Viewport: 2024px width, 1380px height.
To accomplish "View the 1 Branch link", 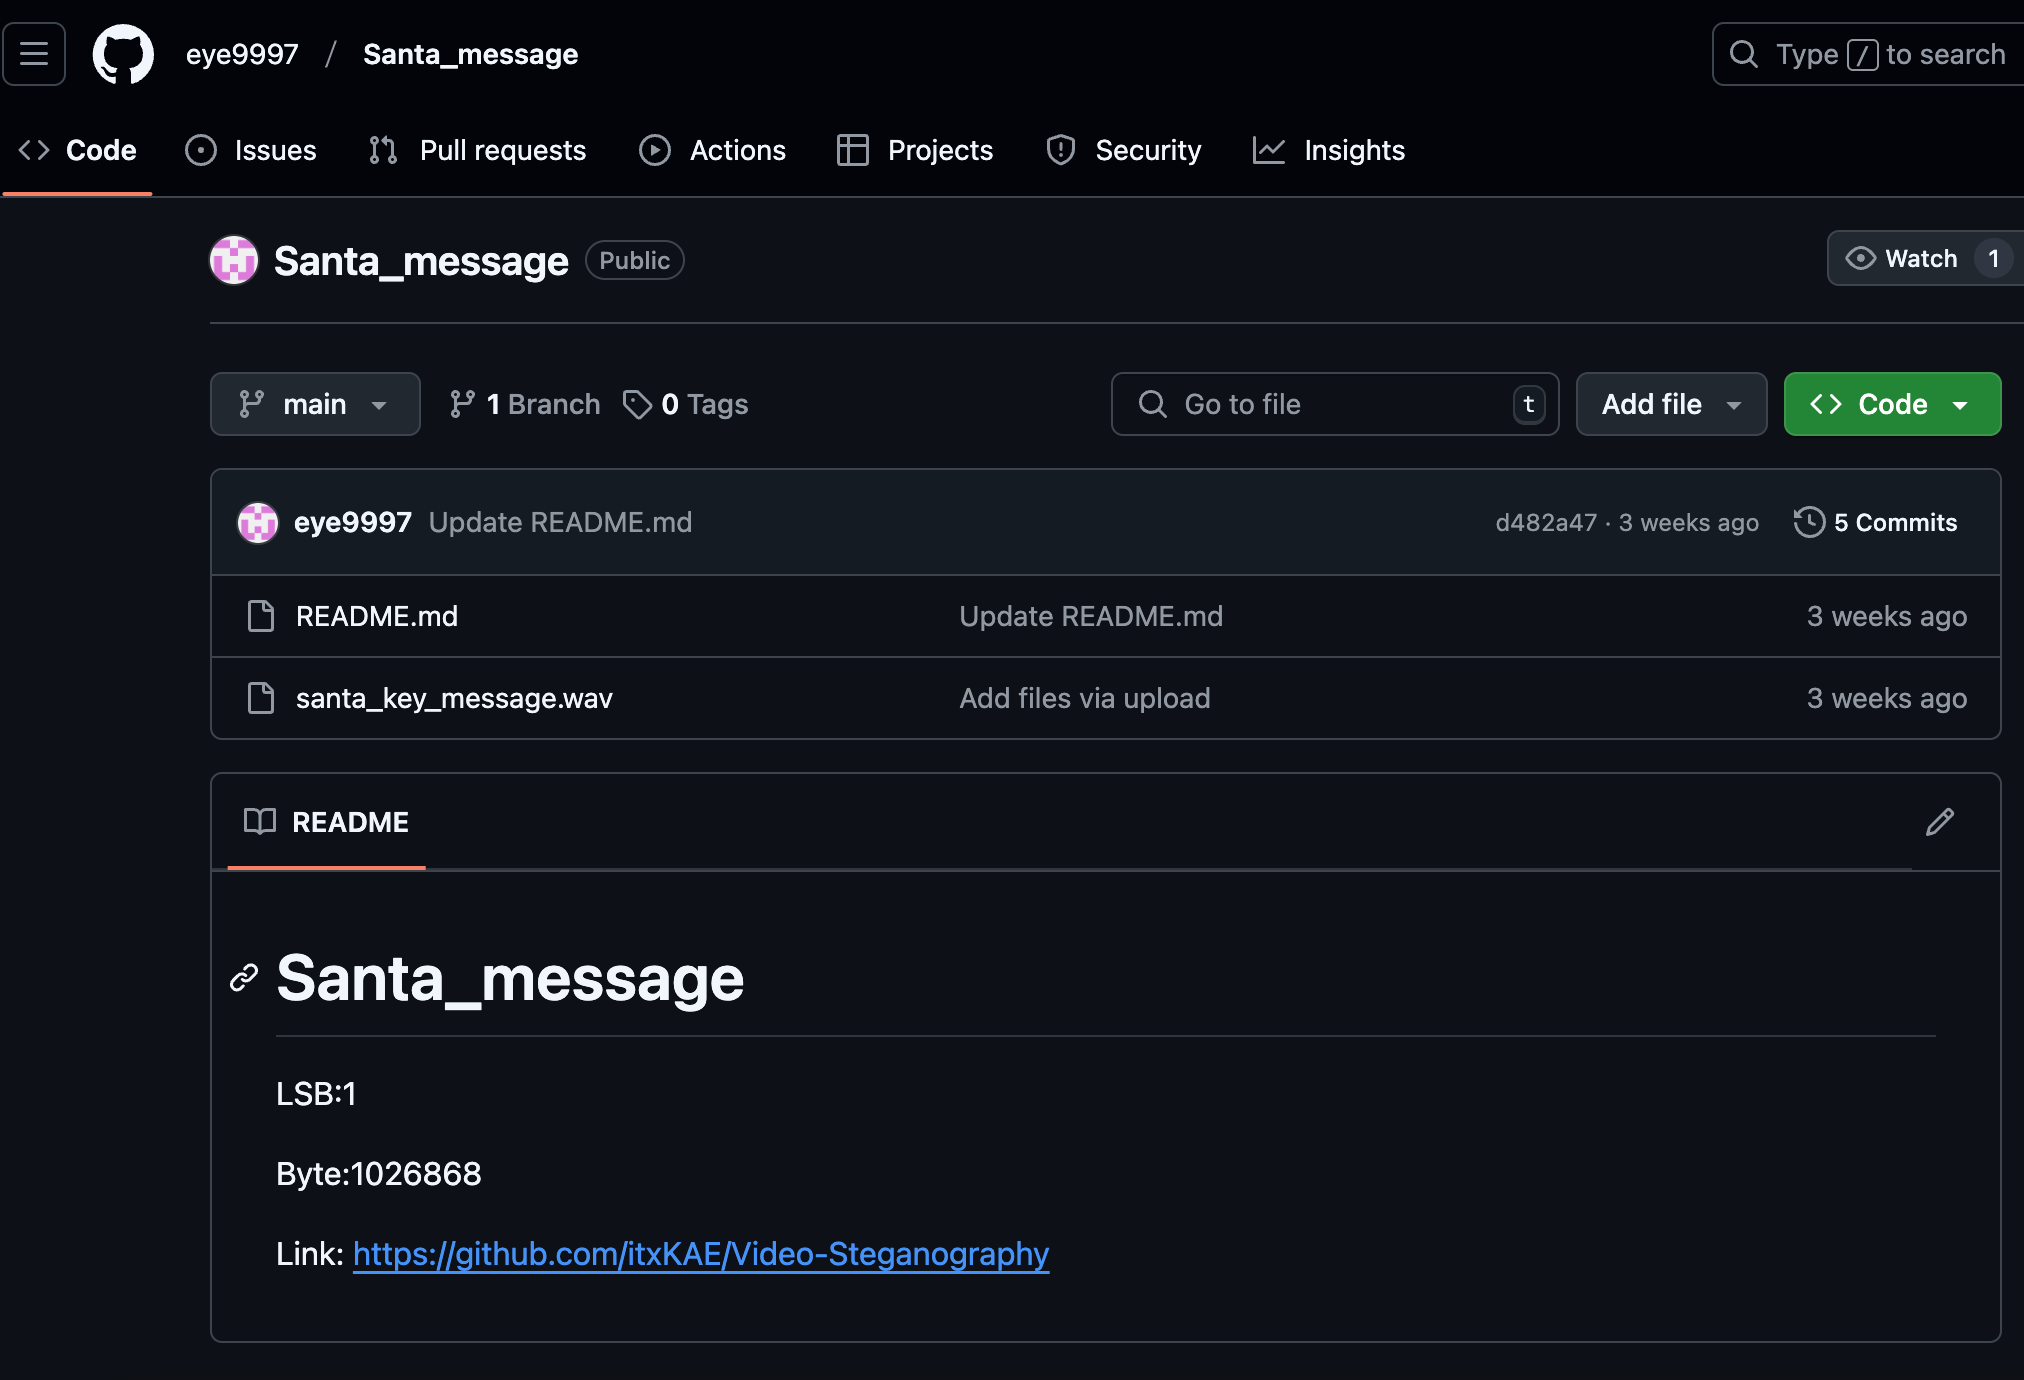I will click(x=525, y=404).
